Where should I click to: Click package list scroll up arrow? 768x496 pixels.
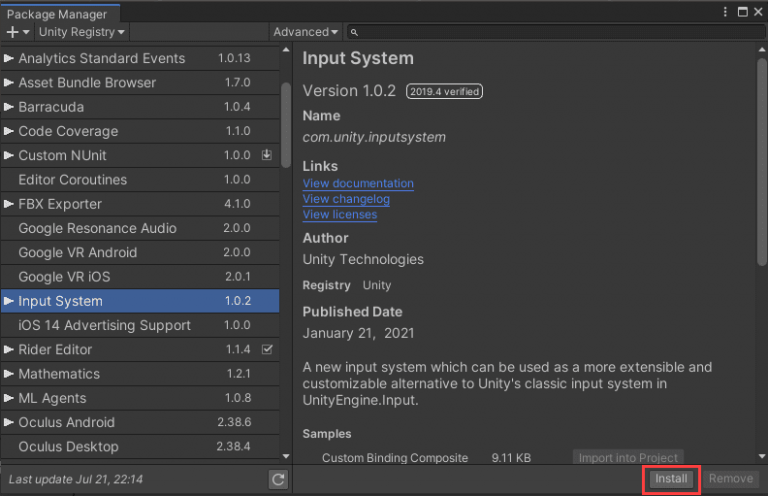click(x=286, y=50)
